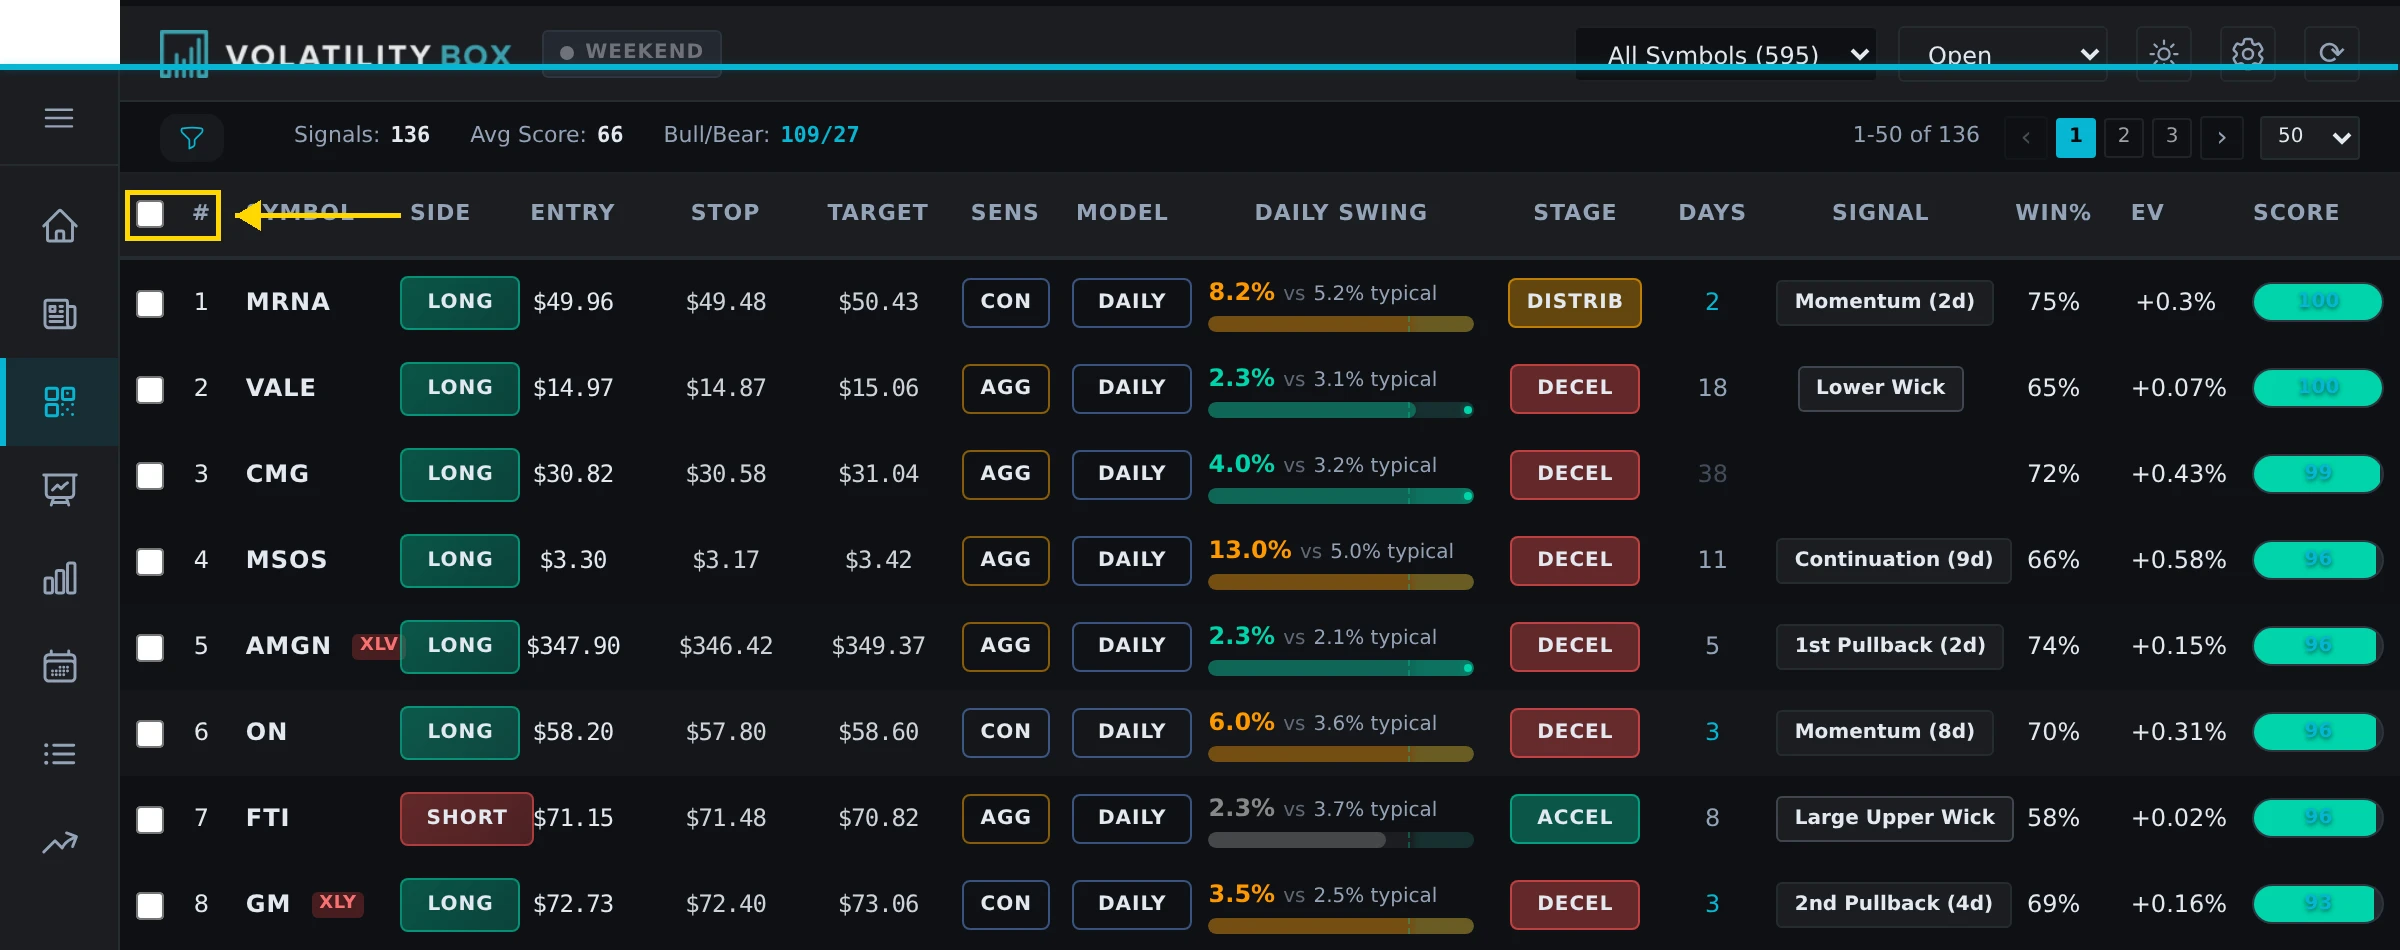This screenshot has height=950, width=2400.
Task: Click the DAILY model badge for CMG
Action: coord(1131,474)
